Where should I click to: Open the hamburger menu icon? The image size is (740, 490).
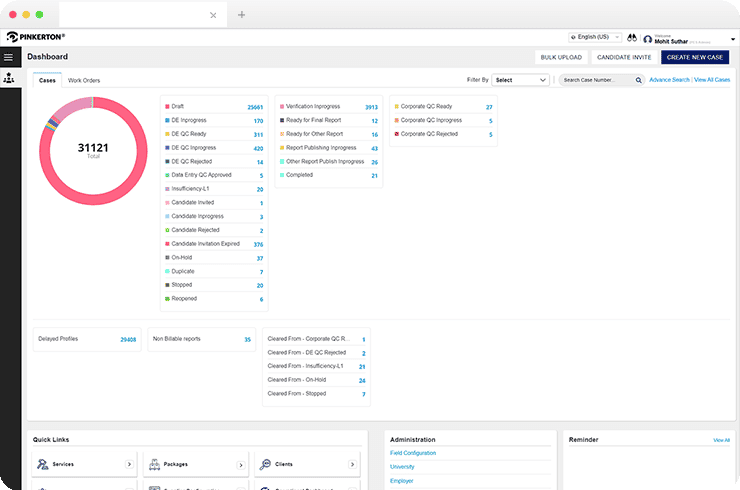click(x=8, y=58)
